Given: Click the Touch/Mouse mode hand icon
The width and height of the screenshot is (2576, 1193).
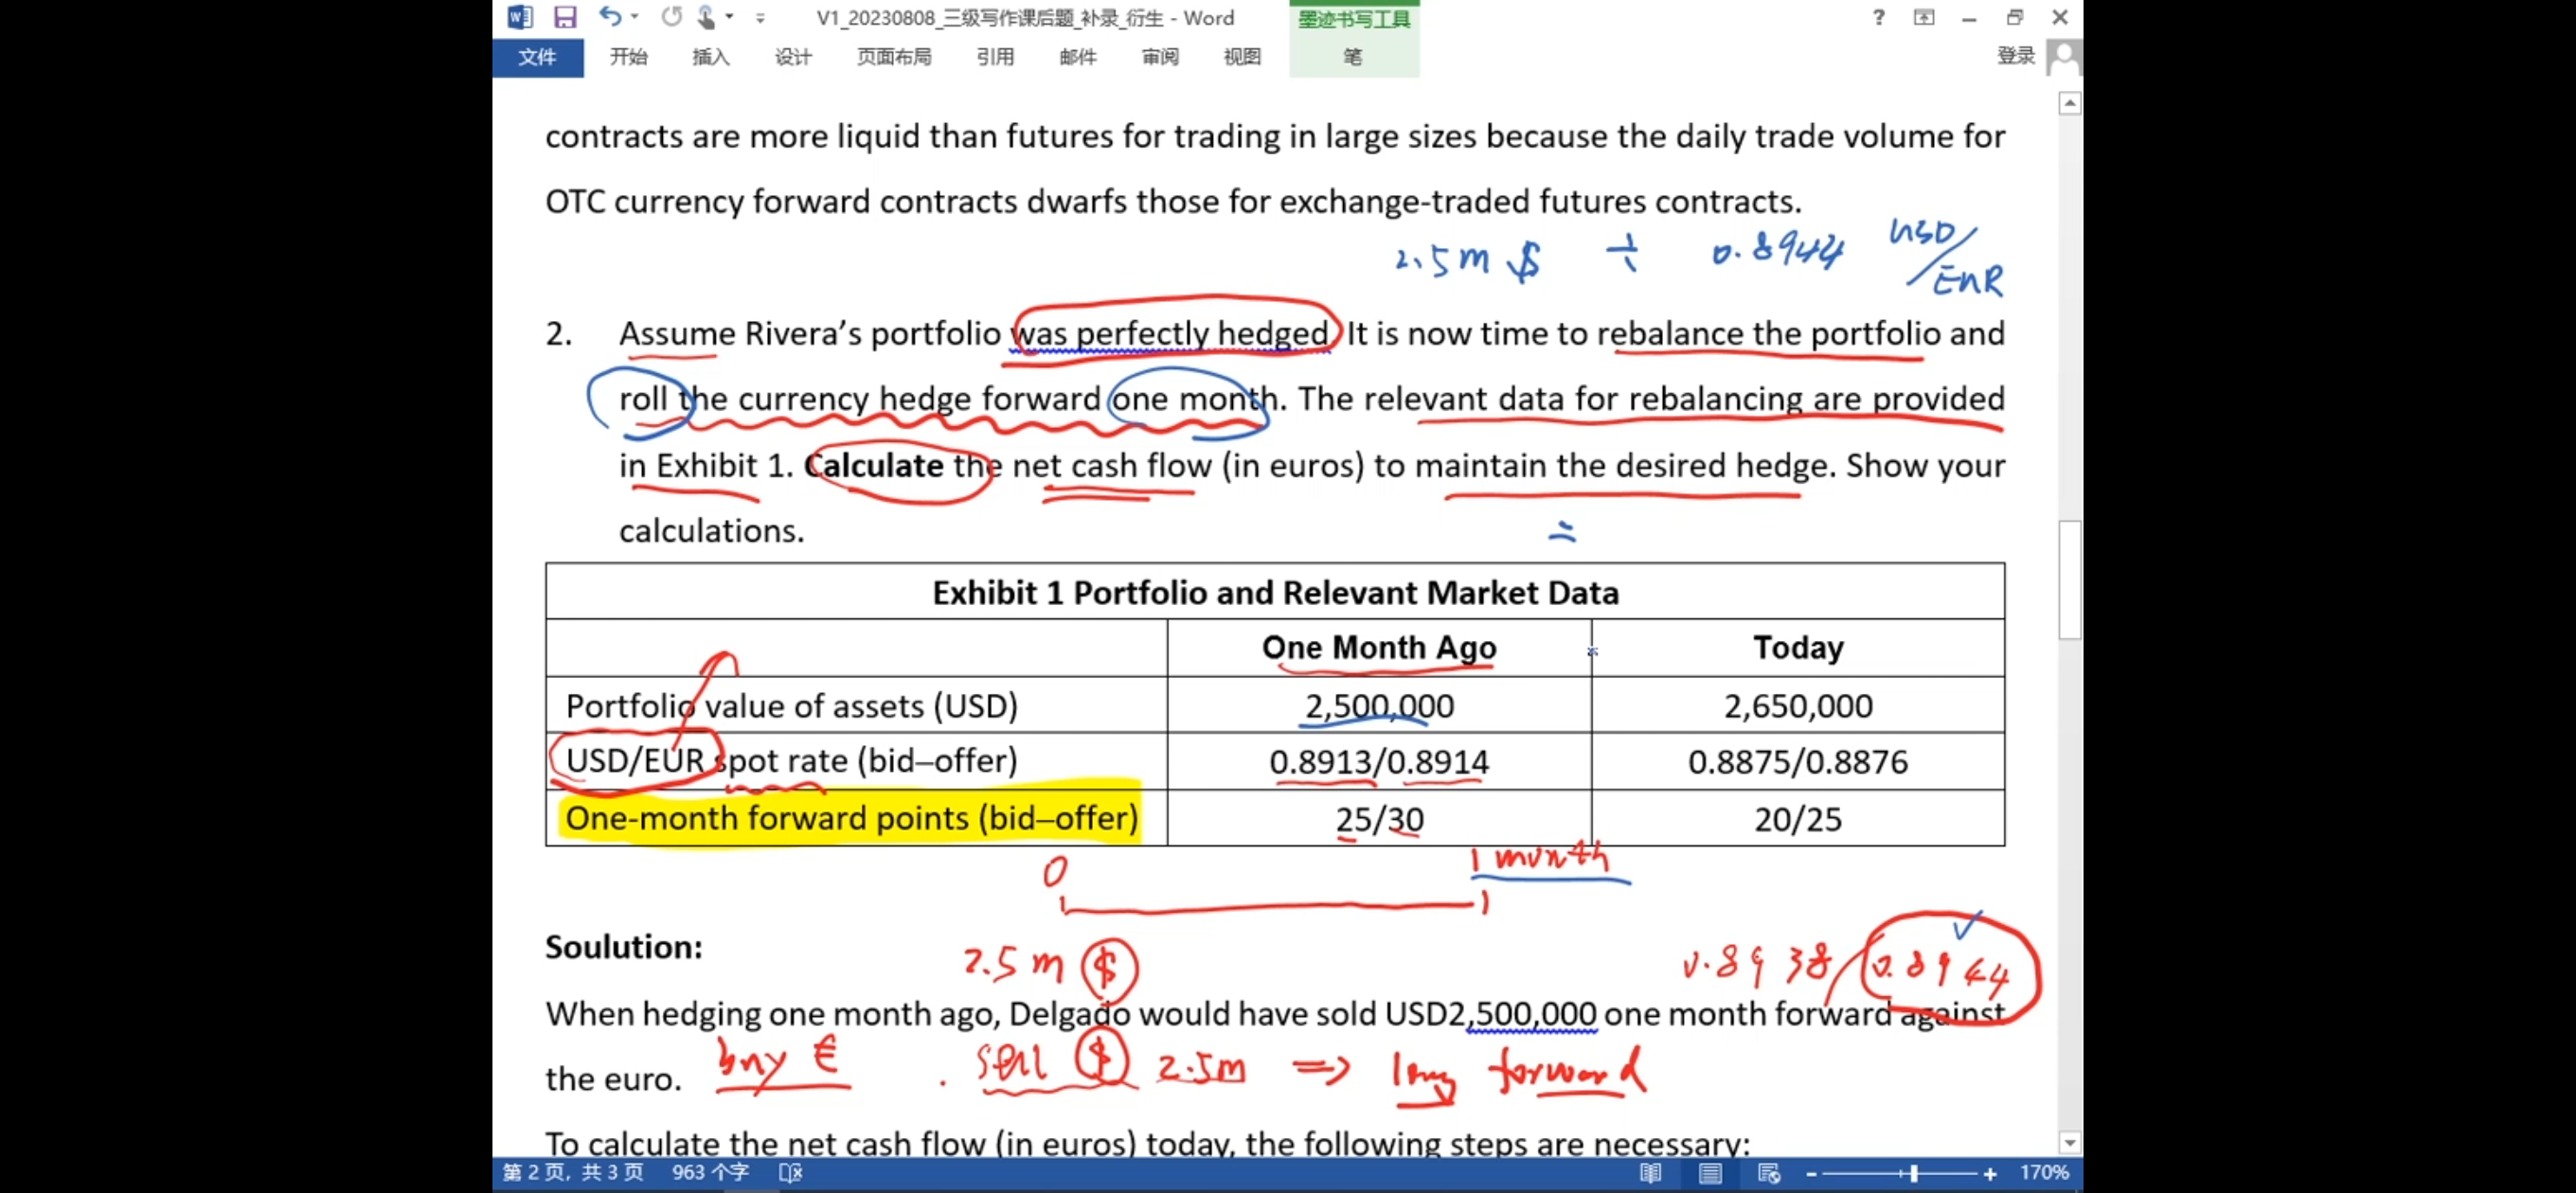Looking at the screenshot, I should point(706,17).
